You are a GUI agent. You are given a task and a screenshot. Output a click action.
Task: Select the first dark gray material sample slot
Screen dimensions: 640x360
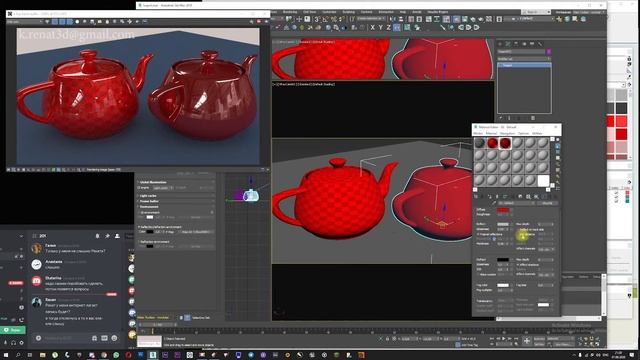480,143
